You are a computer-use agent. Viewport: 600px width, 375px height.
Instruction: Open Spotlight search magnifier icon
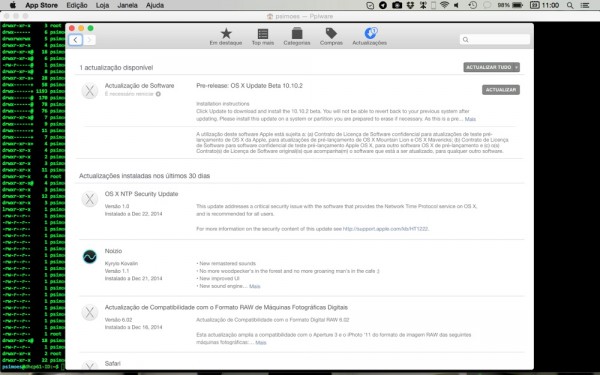570,5
